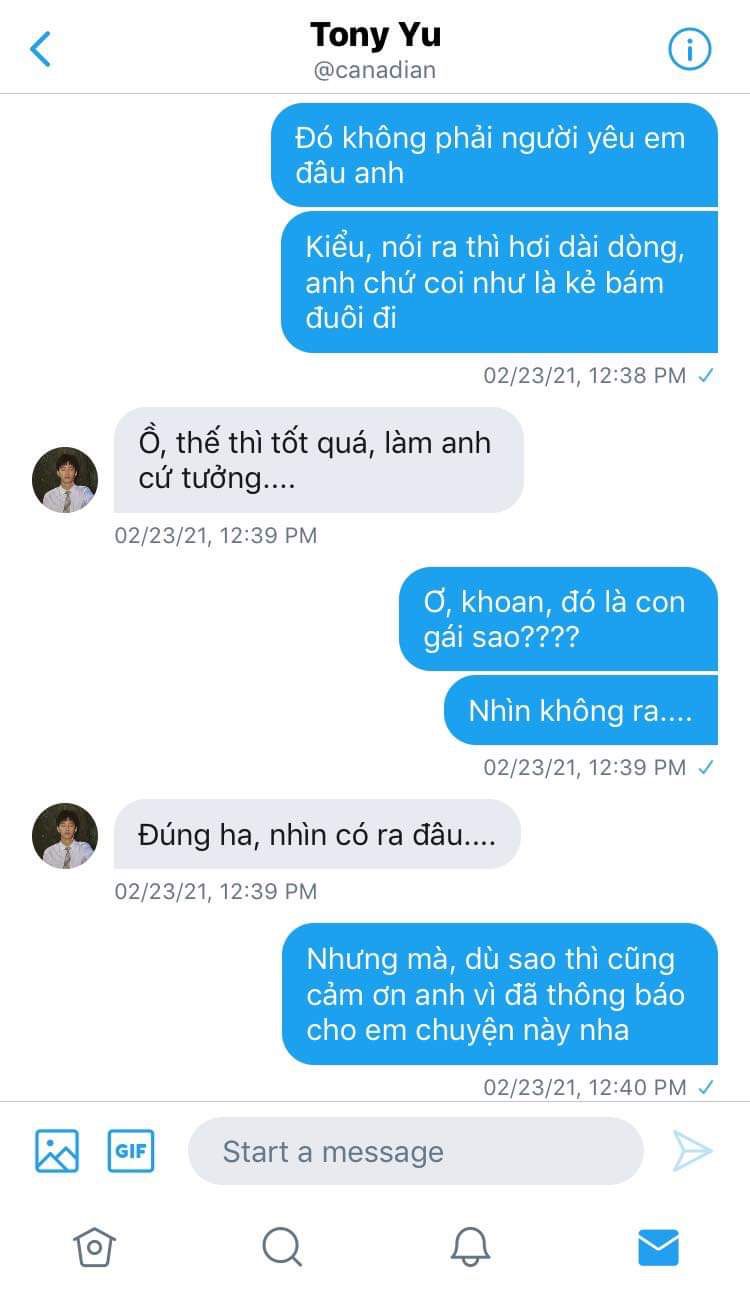Open conversation info icon
Screen dimensions: 750x1299
click(x=689, y=48)
